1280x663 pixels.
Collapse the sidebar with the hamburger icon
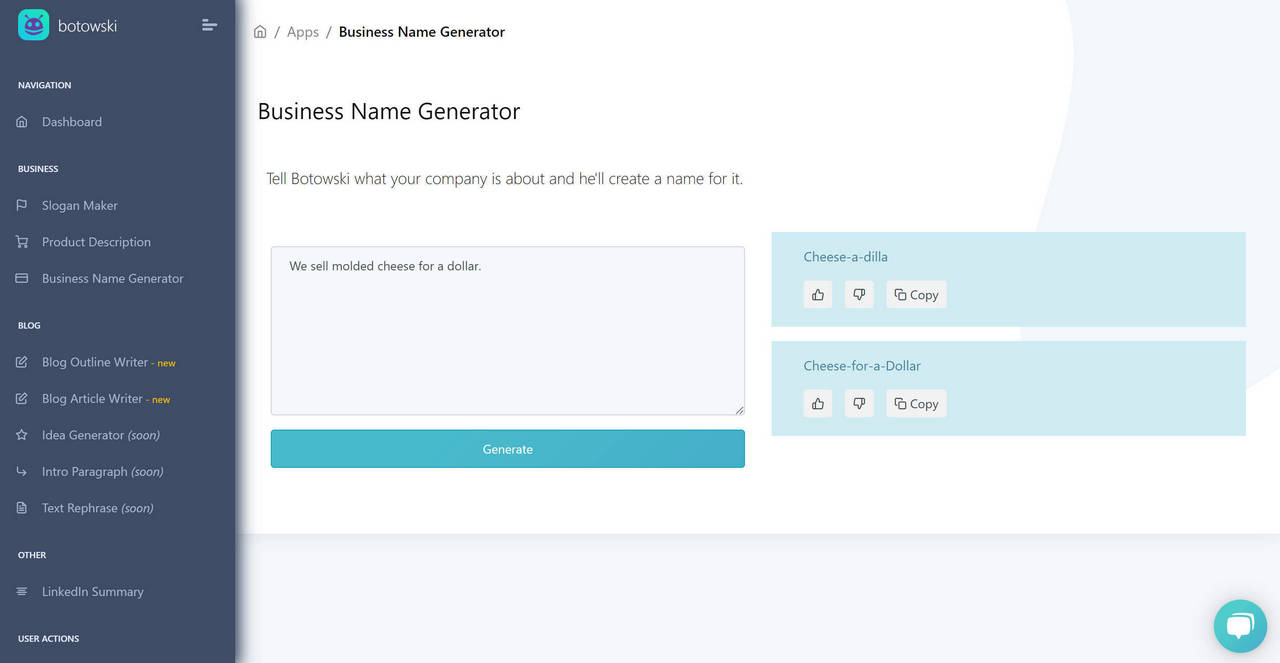coord(209,25)
